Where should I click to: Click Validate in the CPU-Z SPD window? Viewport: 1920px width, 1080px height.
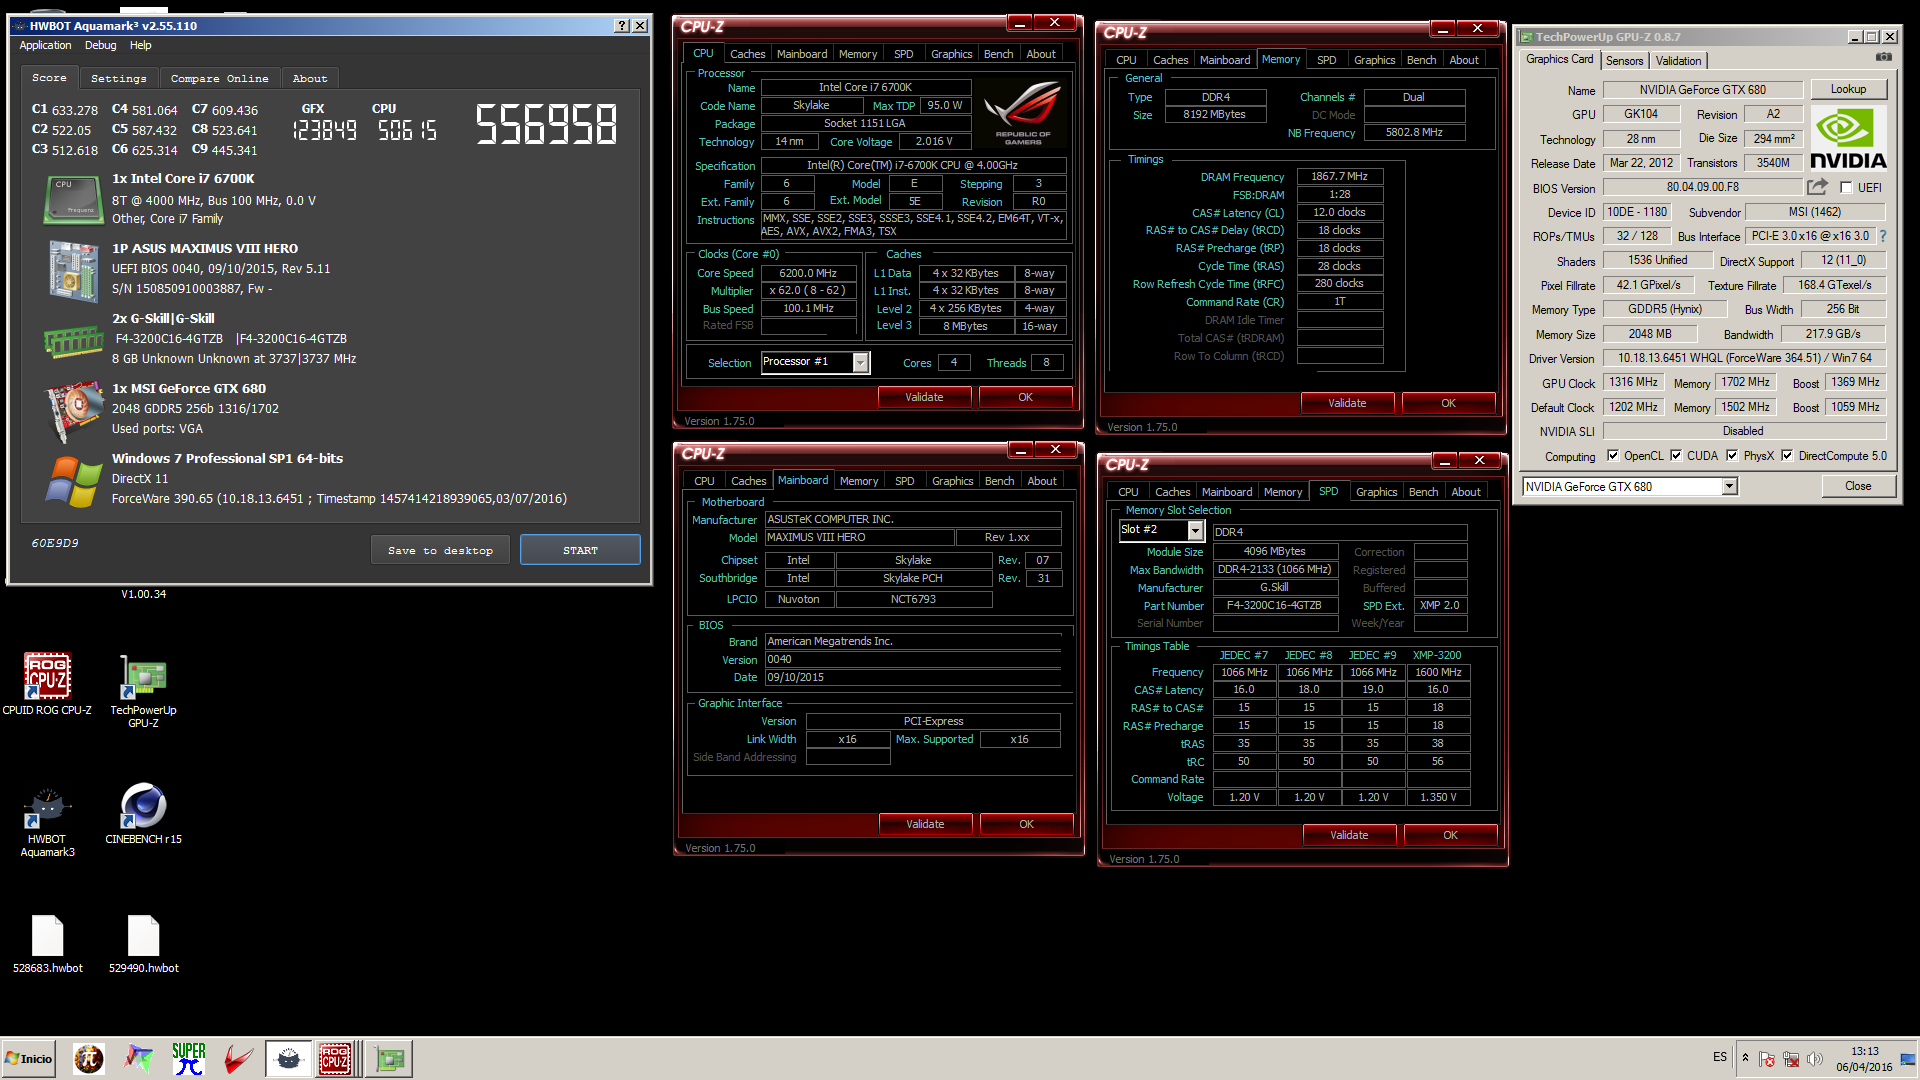1349,835
